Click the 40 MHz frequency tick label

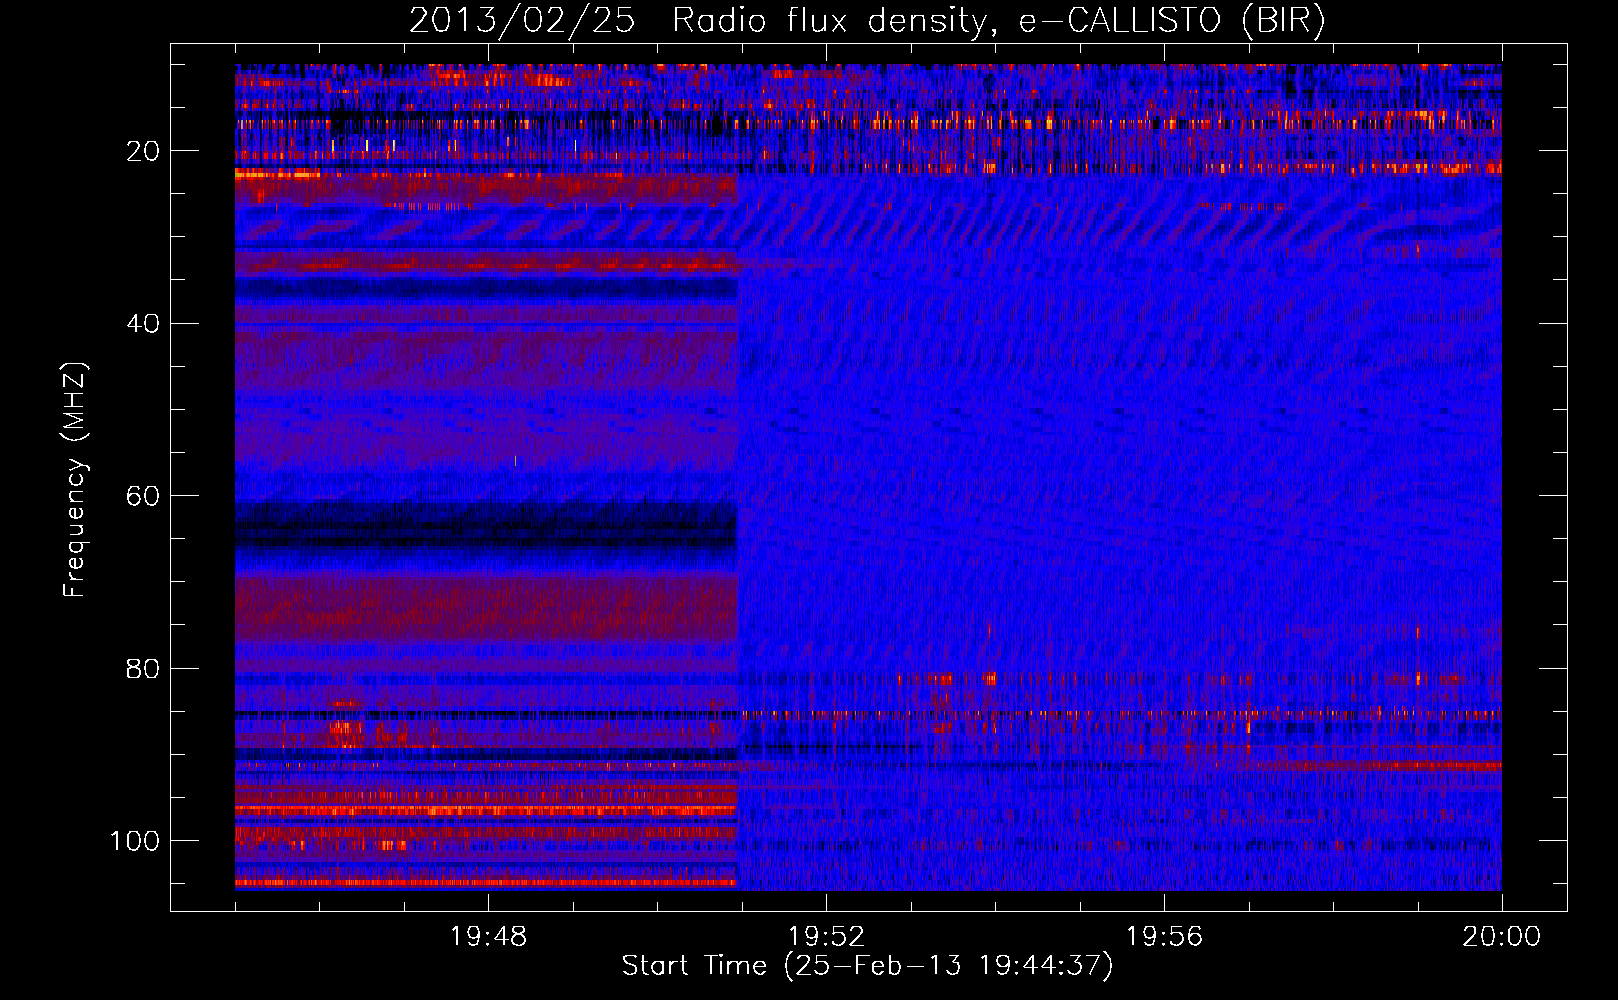[143, 324]
